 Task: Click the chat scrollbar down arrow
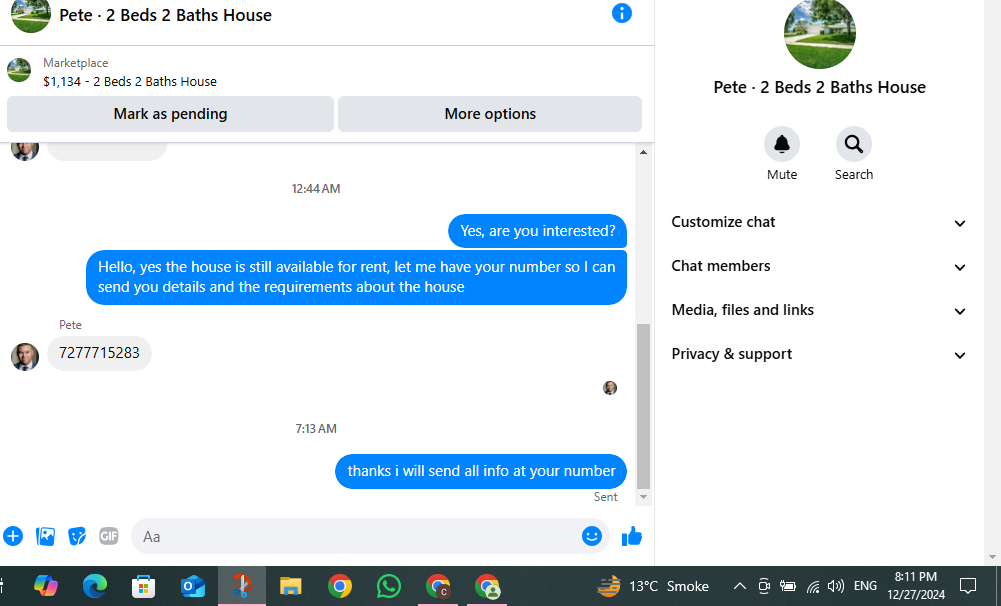[644, 497]
